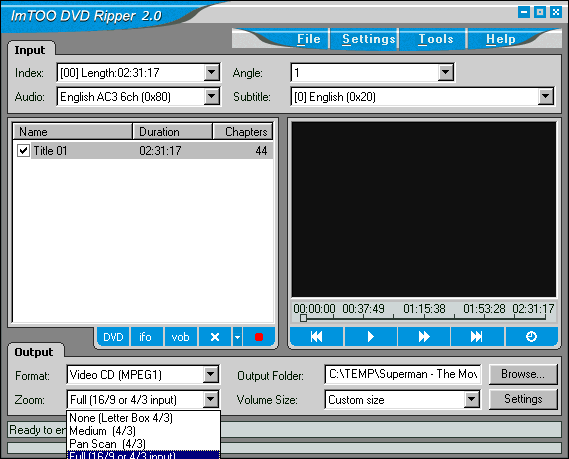Click the vob file button
The image size is (569, 459).
[x=180, y=337]
